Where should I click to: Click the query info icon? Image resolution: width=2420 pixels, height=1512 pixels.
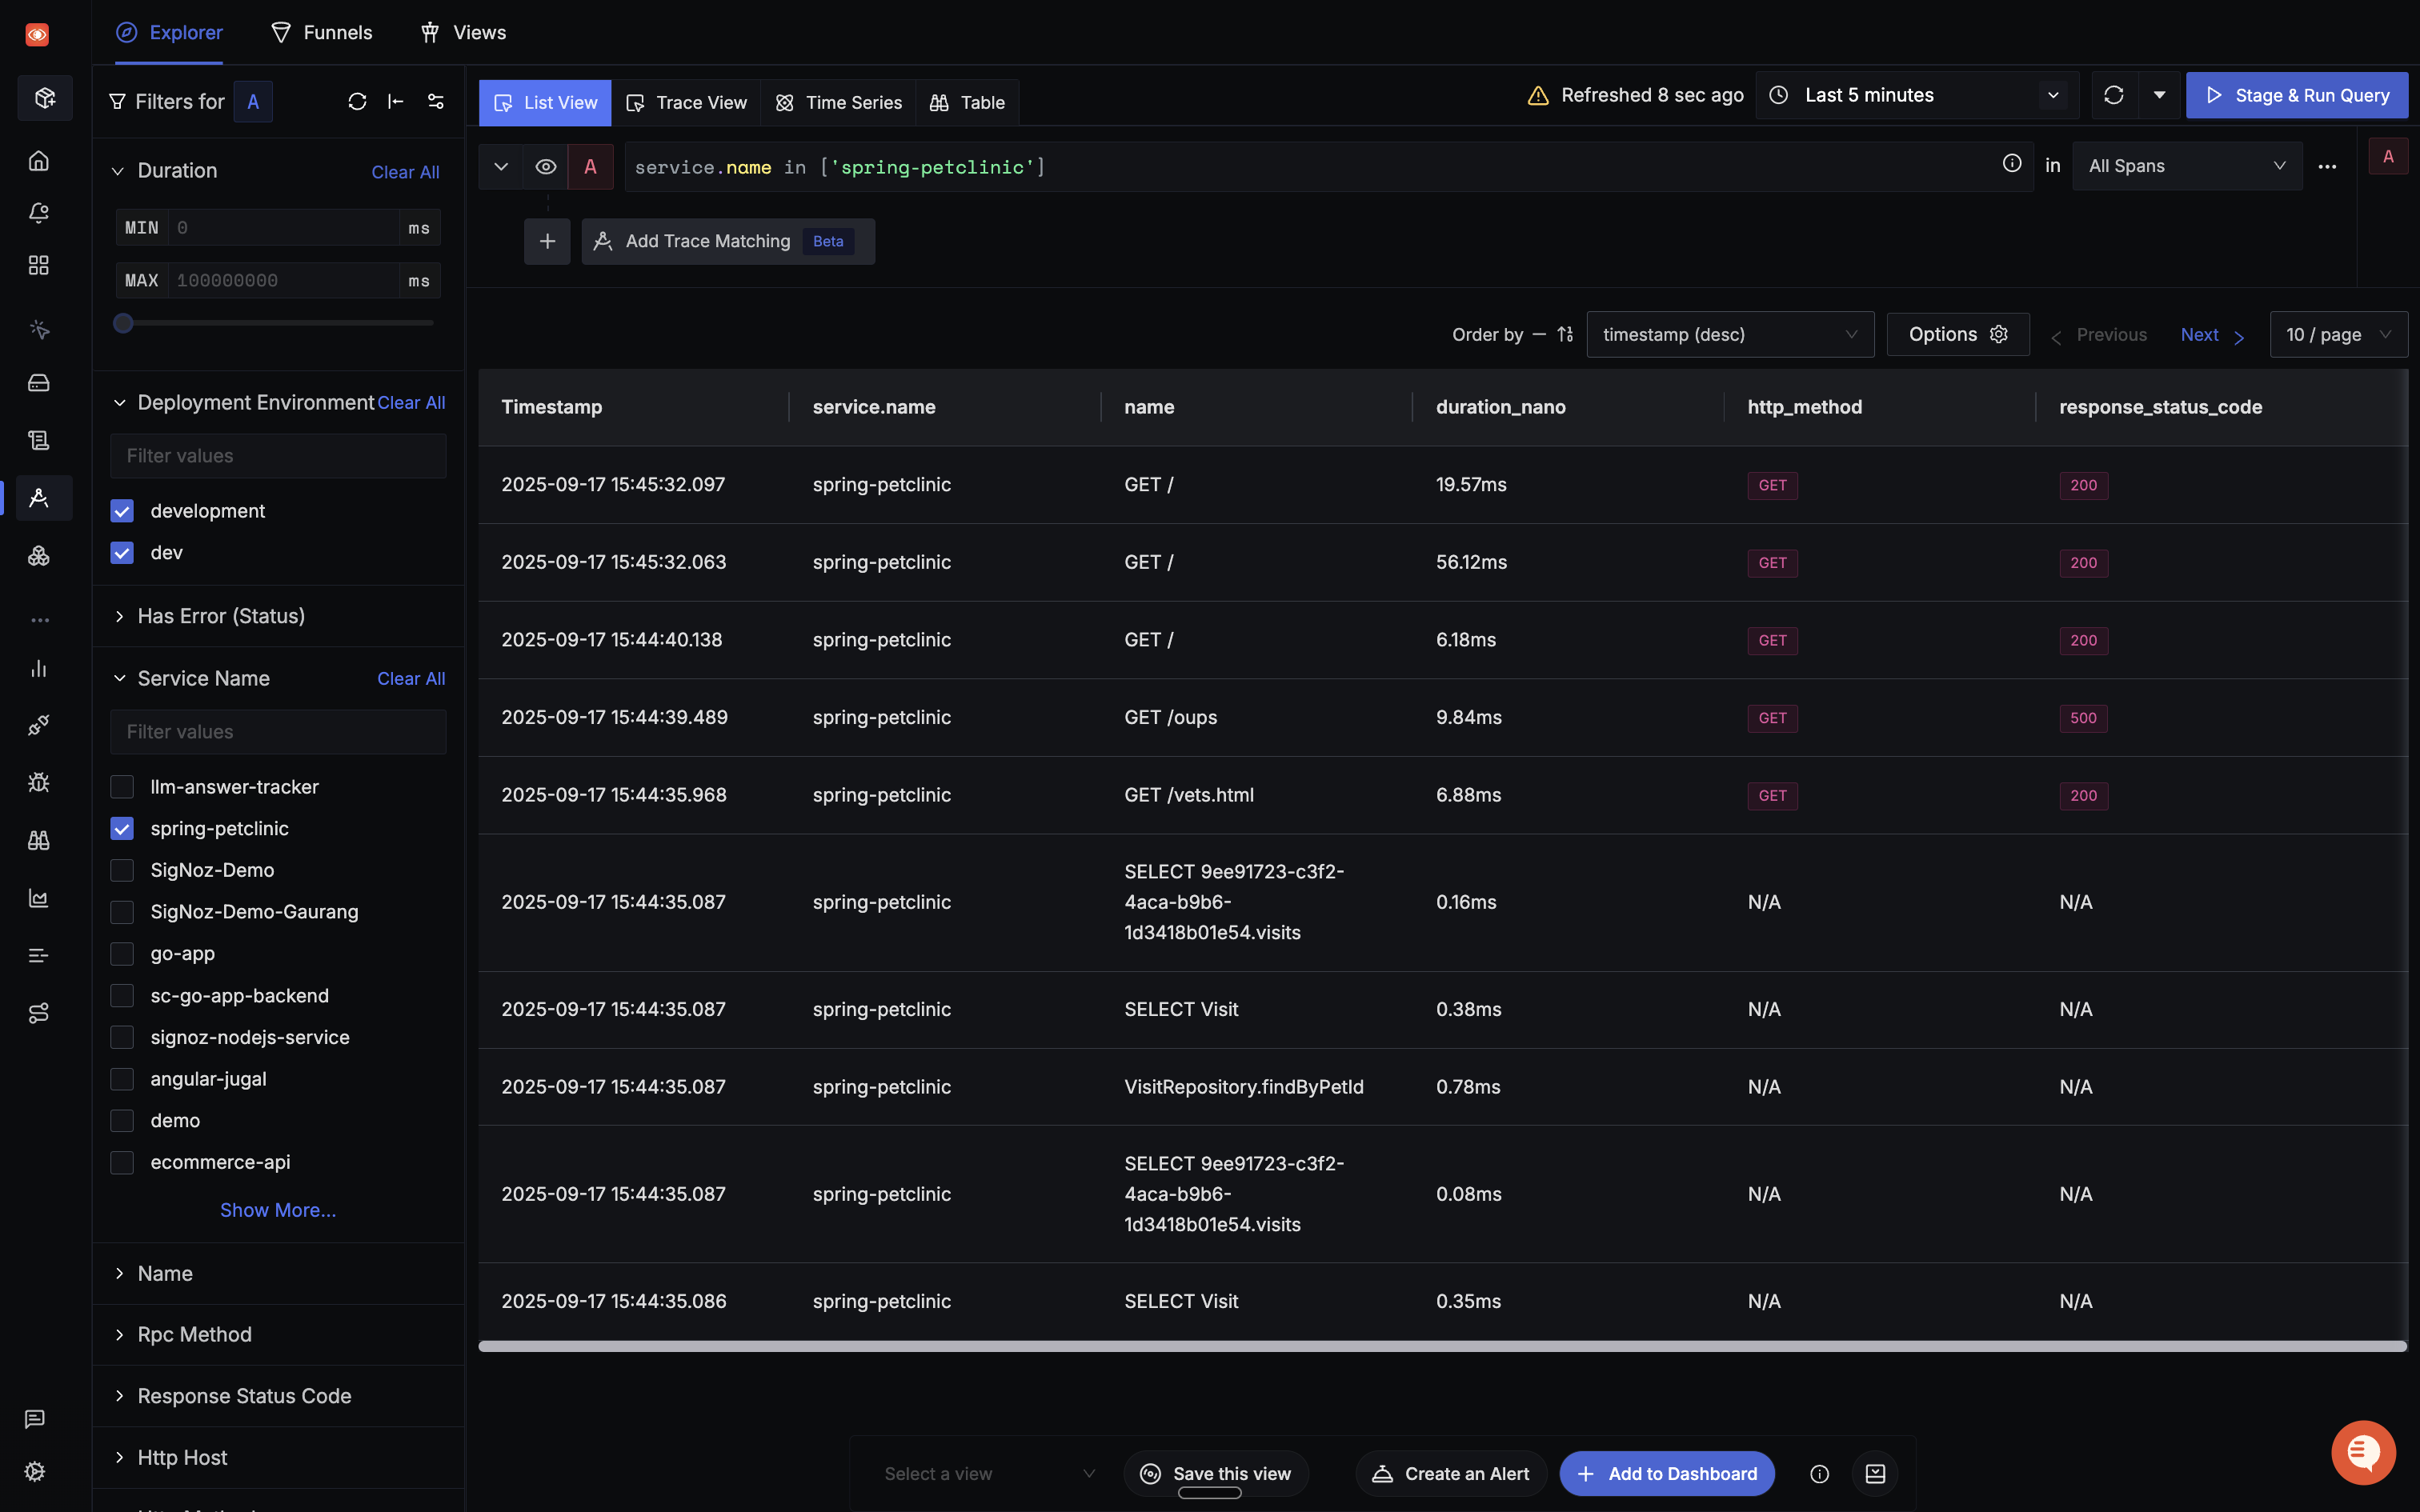[x=2012, y=164]
